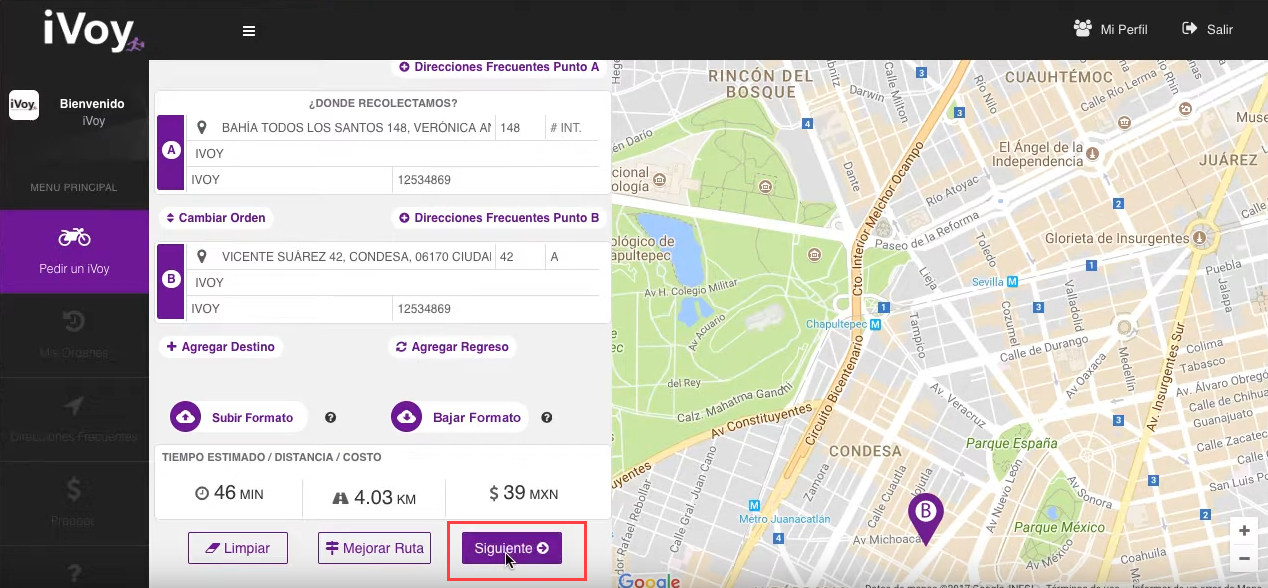Click the purple B map marker
This screenshot has width=1268, height=588.
[926, 514]
